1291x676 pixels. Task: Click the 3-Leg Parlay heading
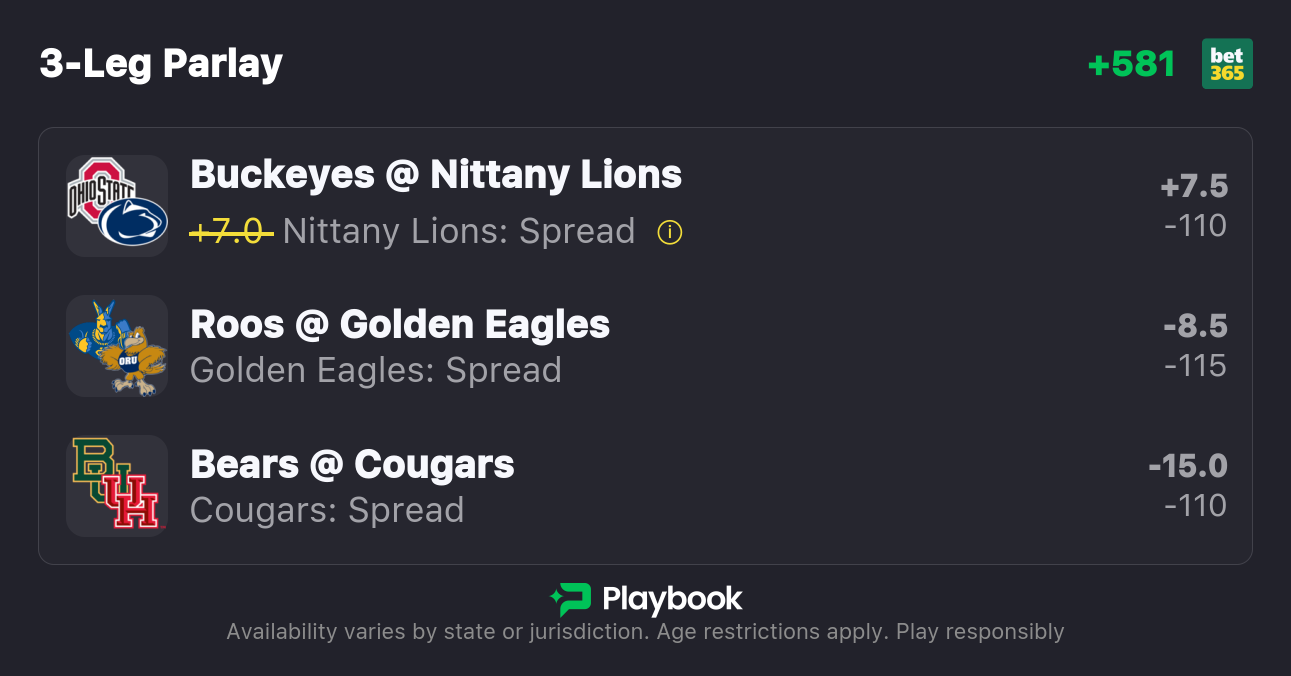click(161, 64)
